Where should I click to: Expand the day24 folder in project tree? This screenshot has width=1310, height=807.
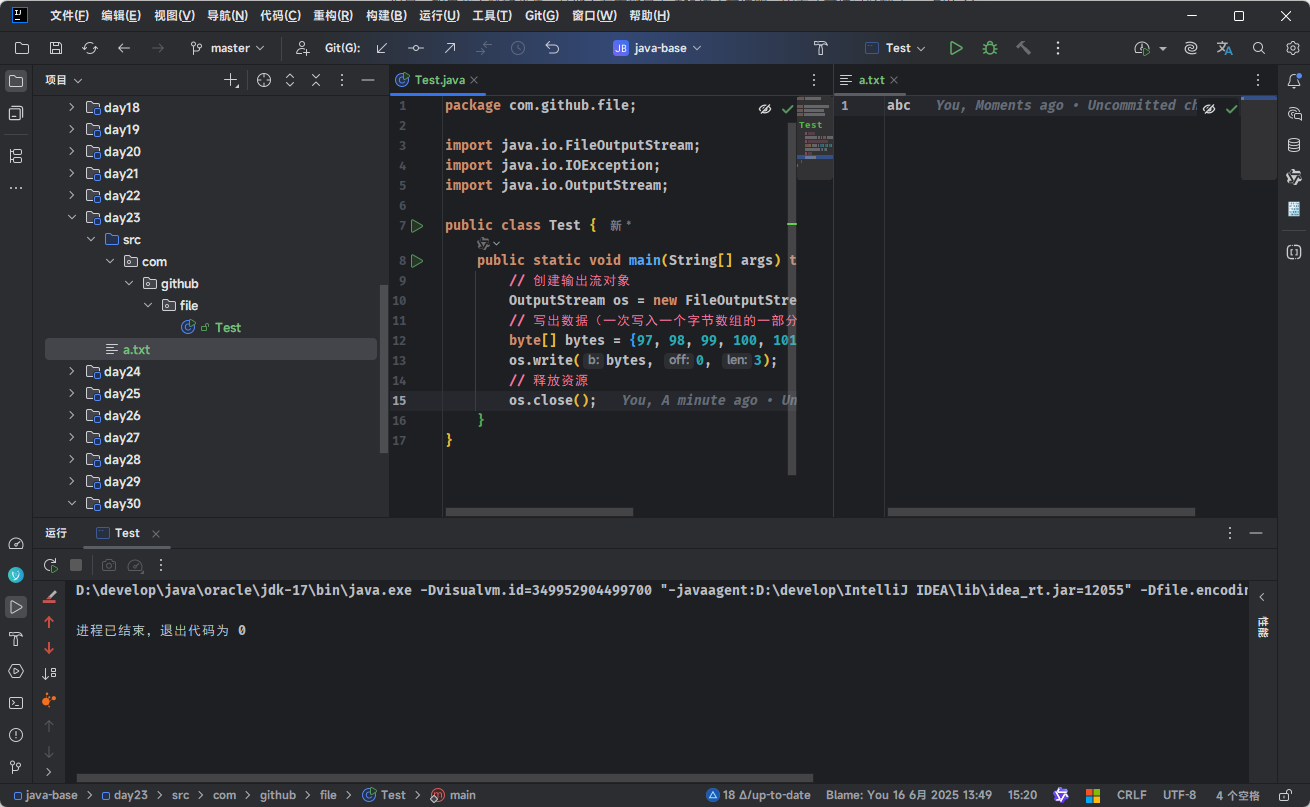click(x=72, y=372)
